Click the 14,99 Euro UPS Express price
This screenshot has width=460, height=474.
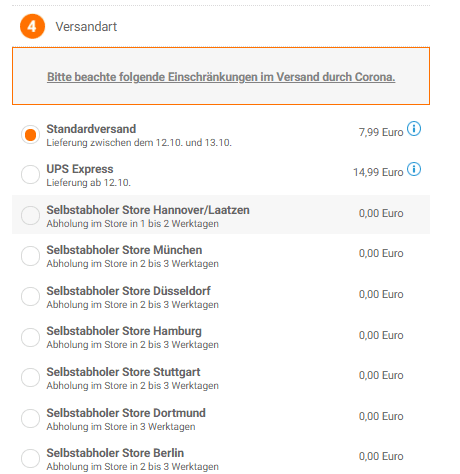click(378, 172)
